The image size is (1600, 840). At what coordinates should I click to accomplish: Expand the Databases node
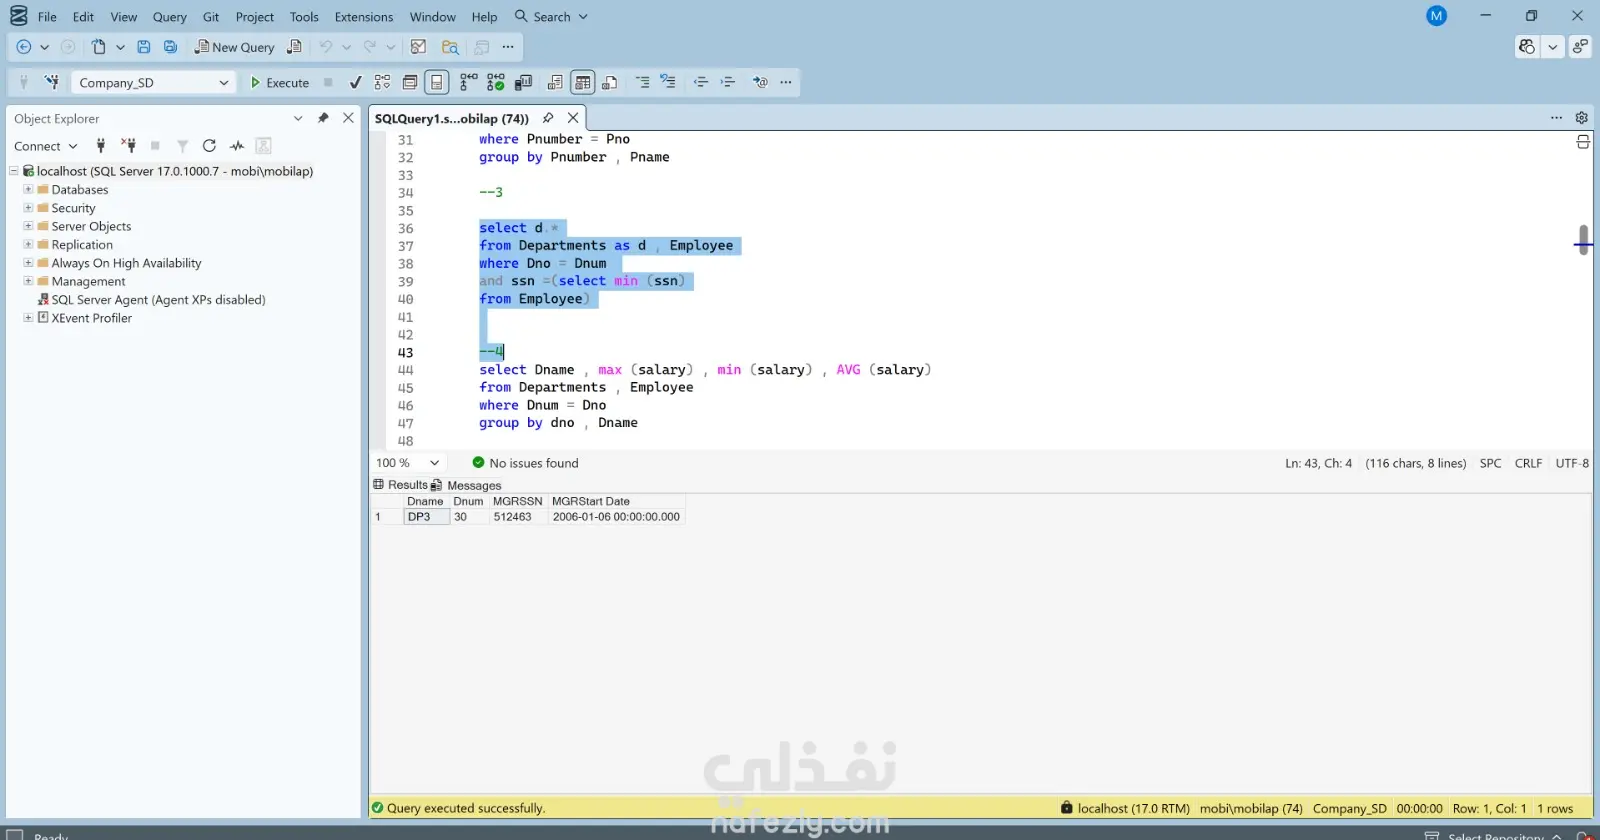(28, 189)
